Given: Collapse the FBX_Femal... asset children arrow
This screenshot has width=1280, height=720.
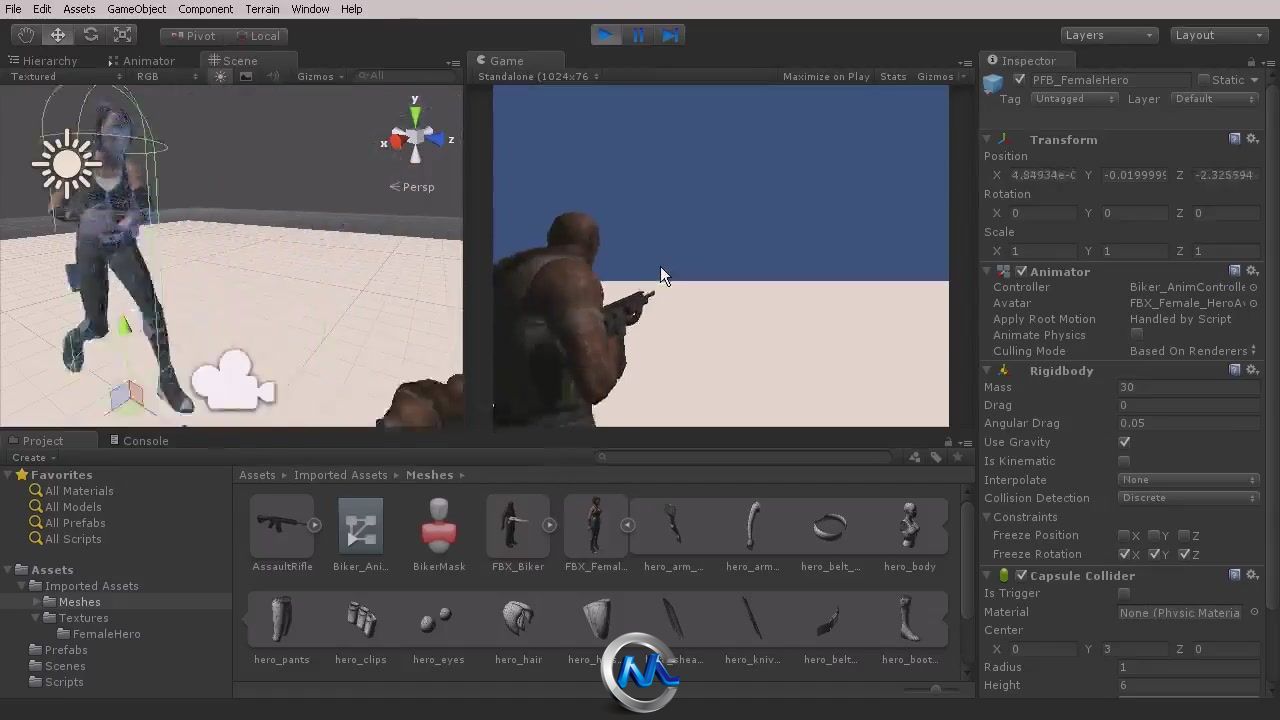Looking at the screenshot, I should pos(627,525).
